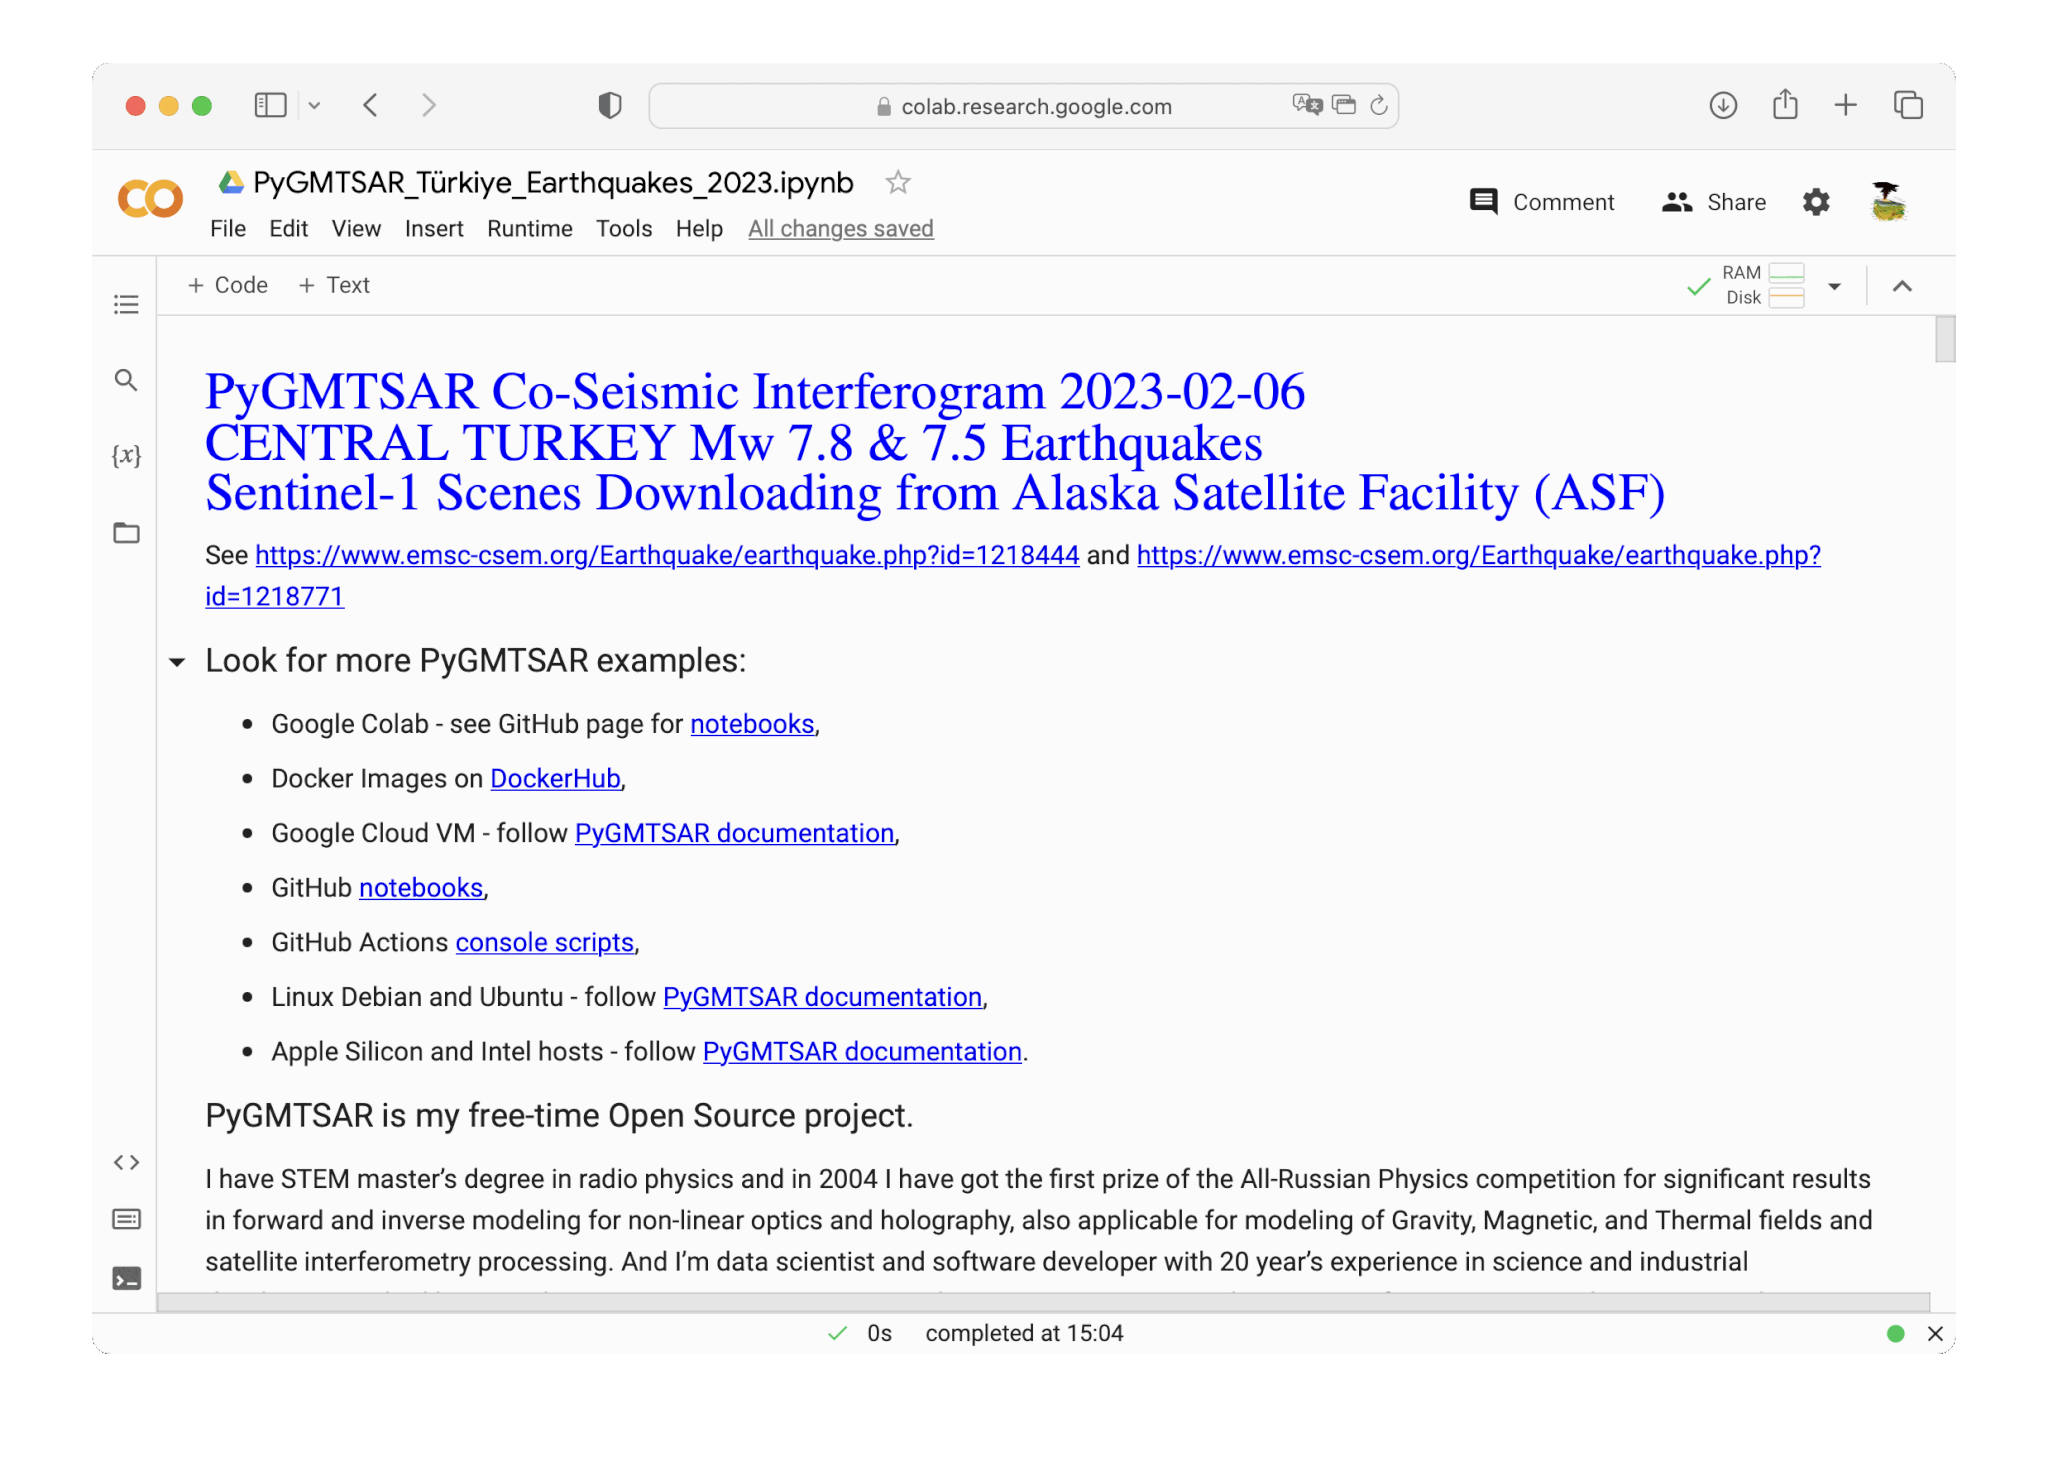
Task: Open Google Cloud VM PyGMTSAR documentation link
Action: (734, 833)
